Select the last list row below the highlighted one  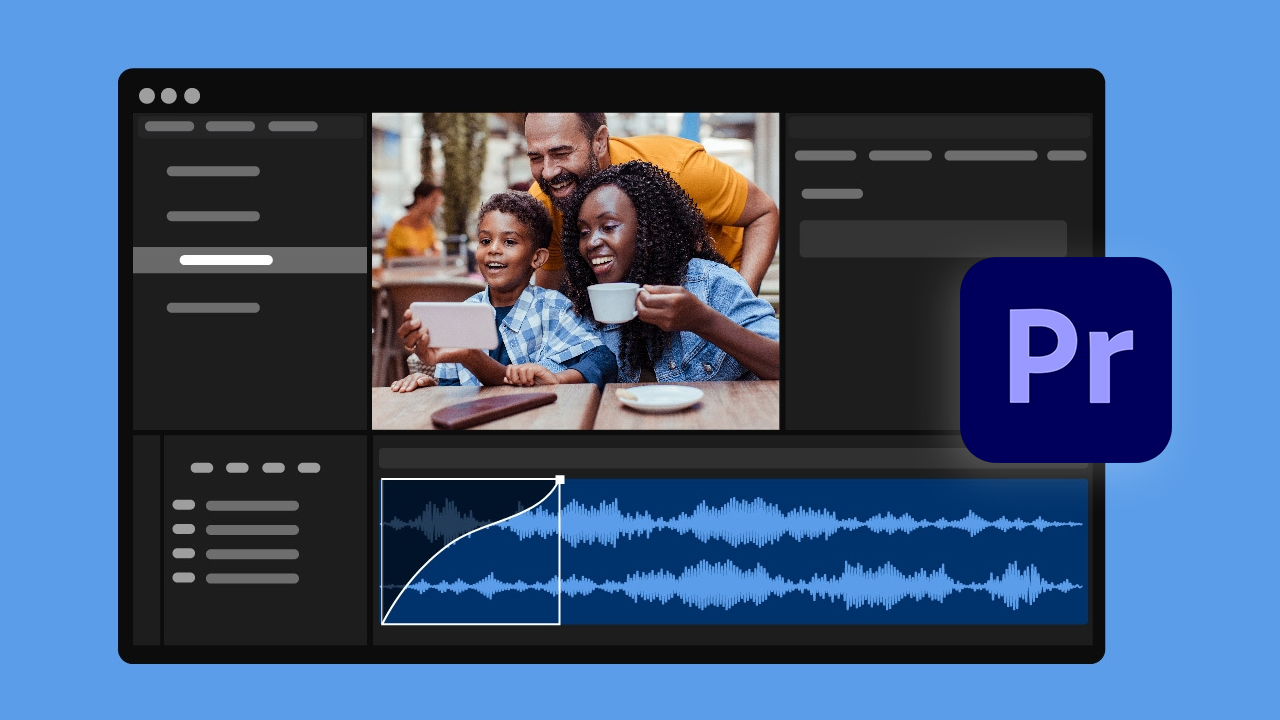pos(213,308)
